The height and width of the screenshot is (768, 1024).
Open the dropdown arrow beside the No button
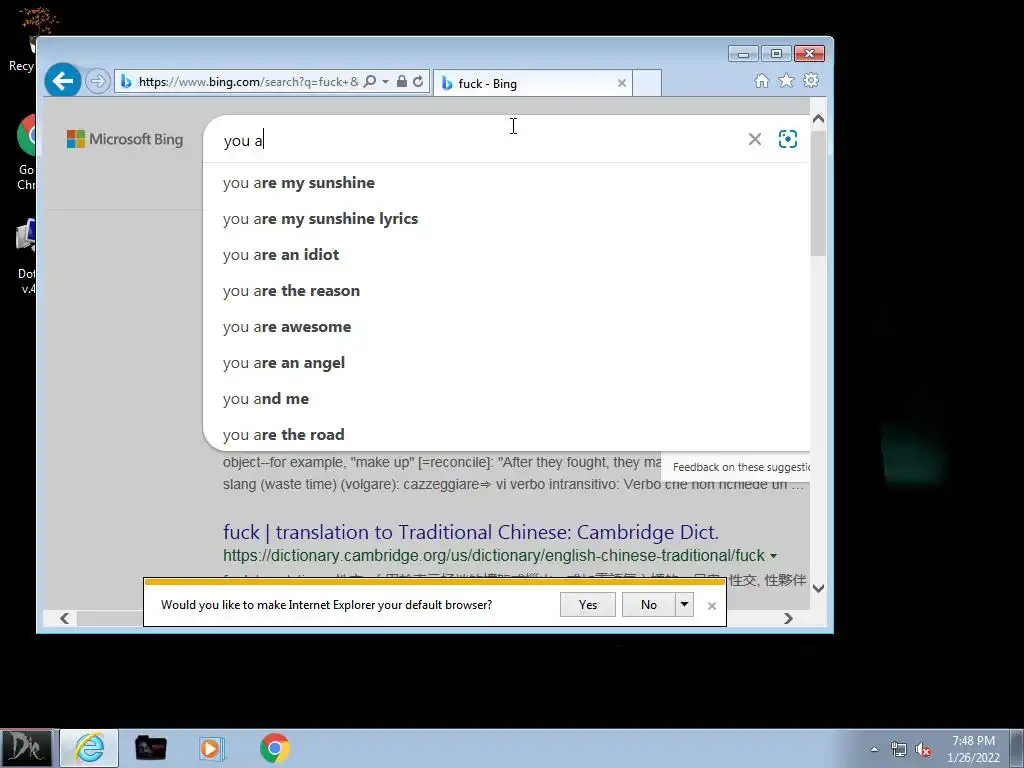684,605
